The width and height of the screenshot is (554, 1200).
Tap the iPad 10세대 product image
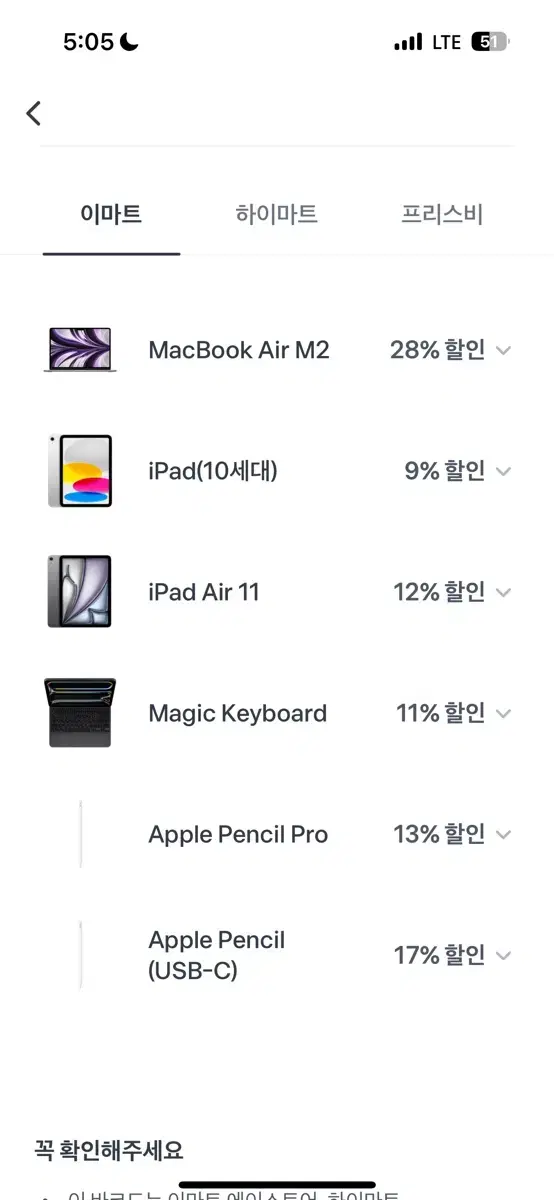pos(80,471)
